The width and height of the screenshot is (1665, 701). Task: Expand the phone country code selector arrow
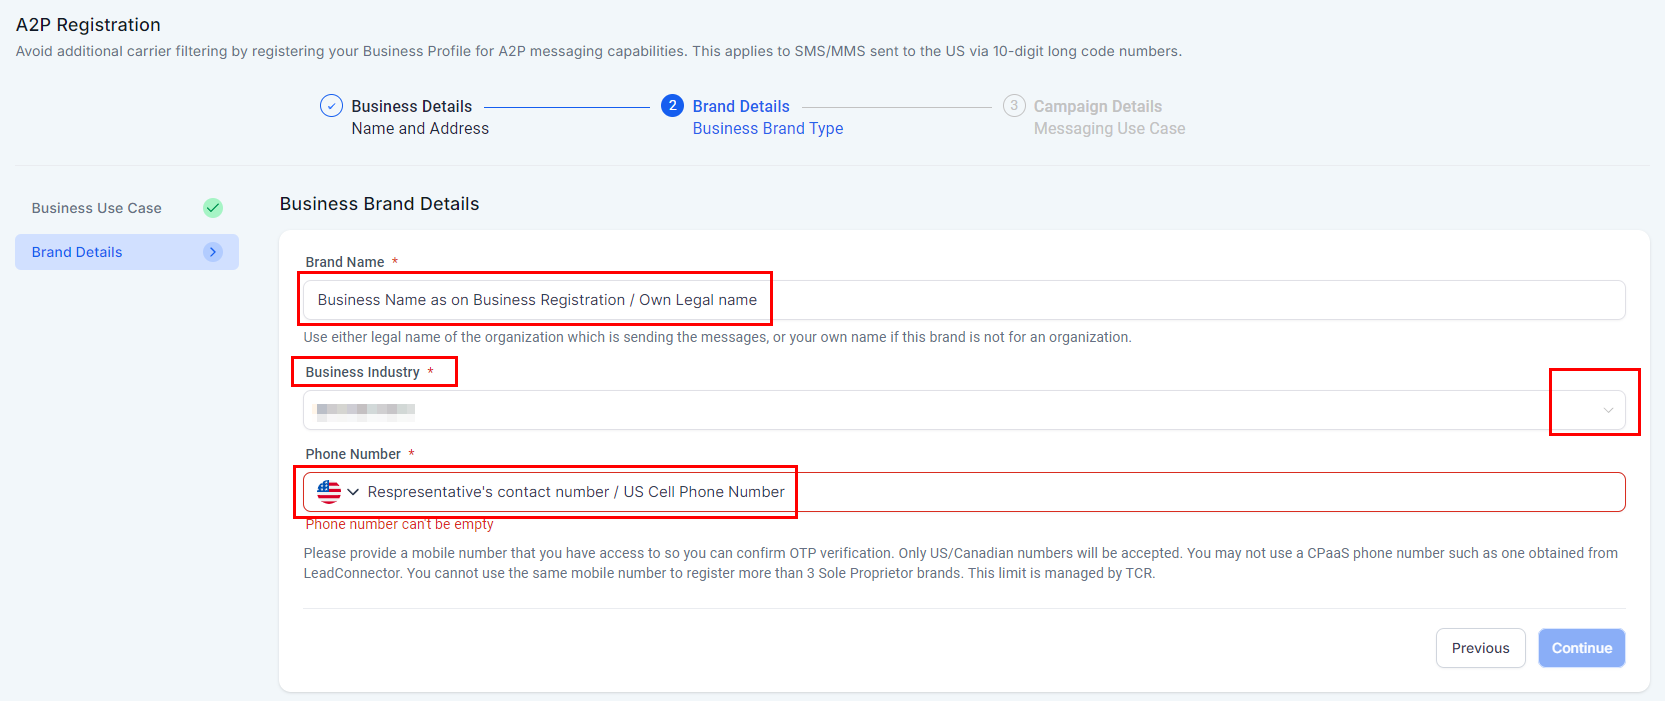(x=353, y=492)
